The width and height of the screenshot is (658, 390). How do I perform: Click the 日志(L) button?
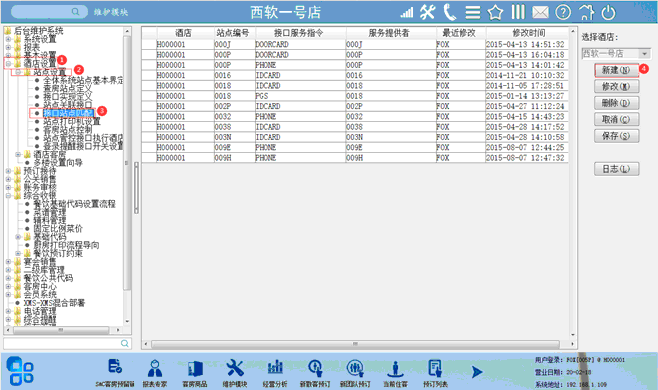tap(616, 169)
